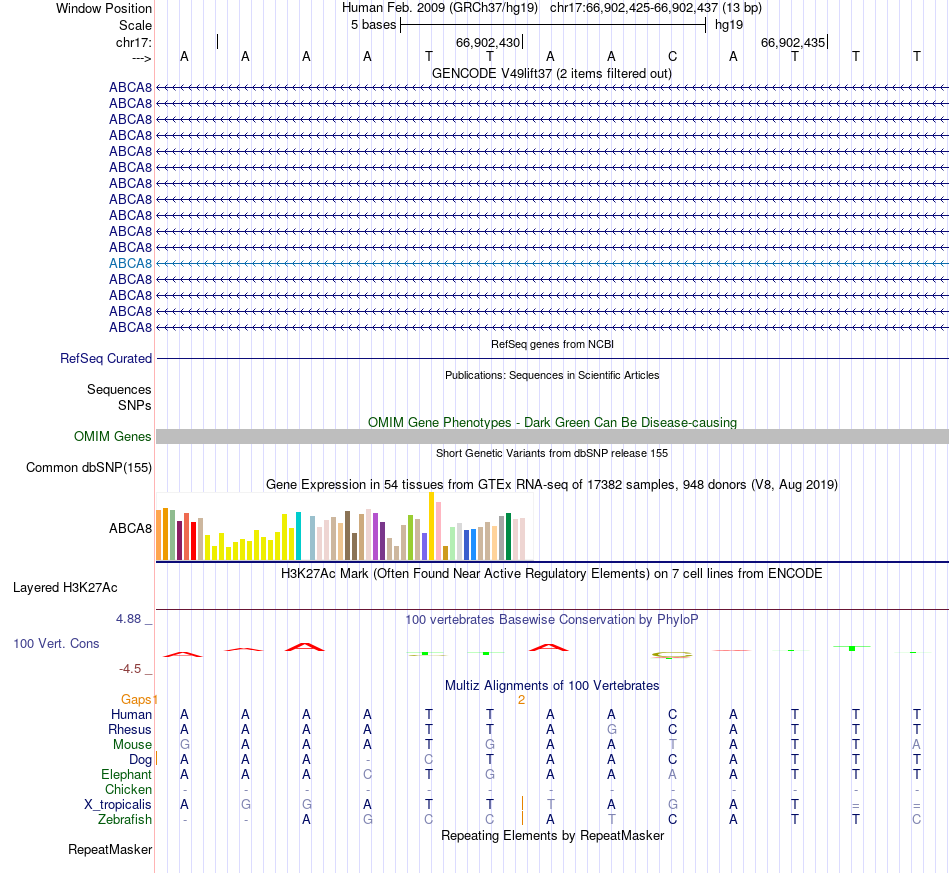Click Multiz Alignments of 100 Vertebrates title
Image resolution: width=950 pixels, height=873 pixels.
(552, 686)
